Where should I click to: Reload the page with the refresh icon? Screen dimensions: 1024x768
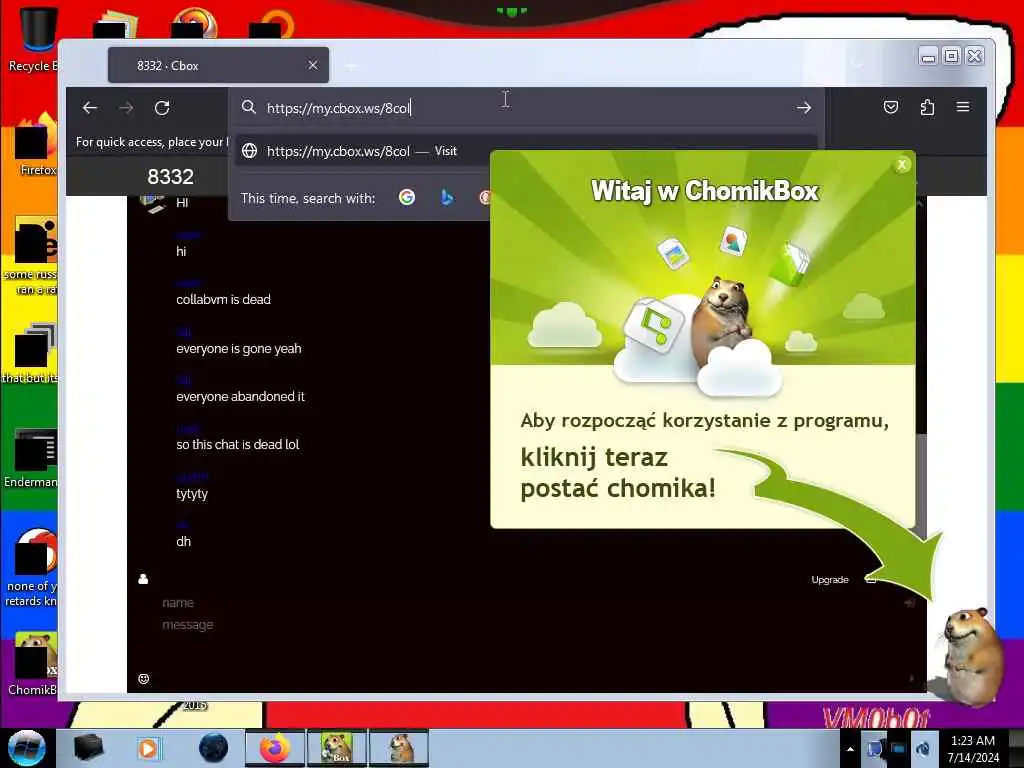point(162,108)
